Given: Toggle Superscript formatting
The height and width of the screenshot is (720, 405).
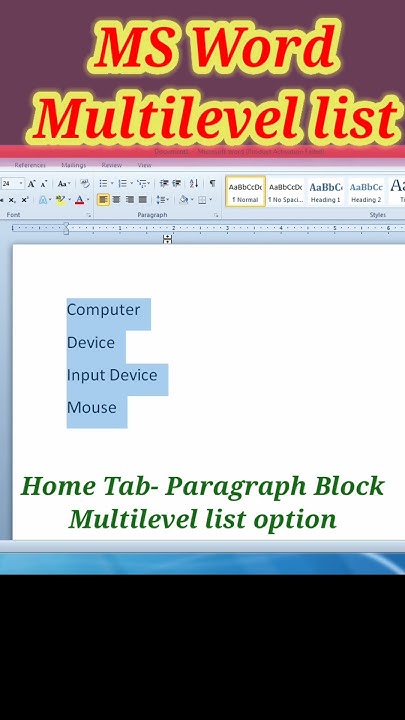Looking at the screenshot, I should (x=25, y=200).
